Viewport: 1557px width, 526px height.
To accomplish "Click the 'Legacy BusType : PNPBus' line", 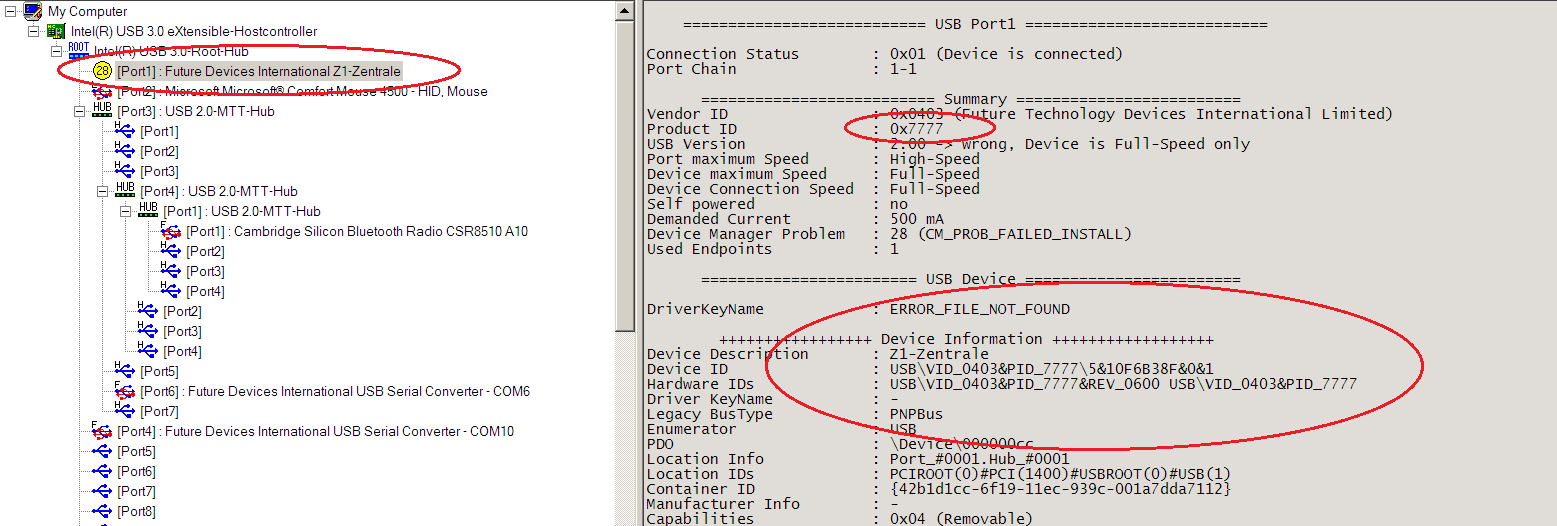I will (795, 414).
